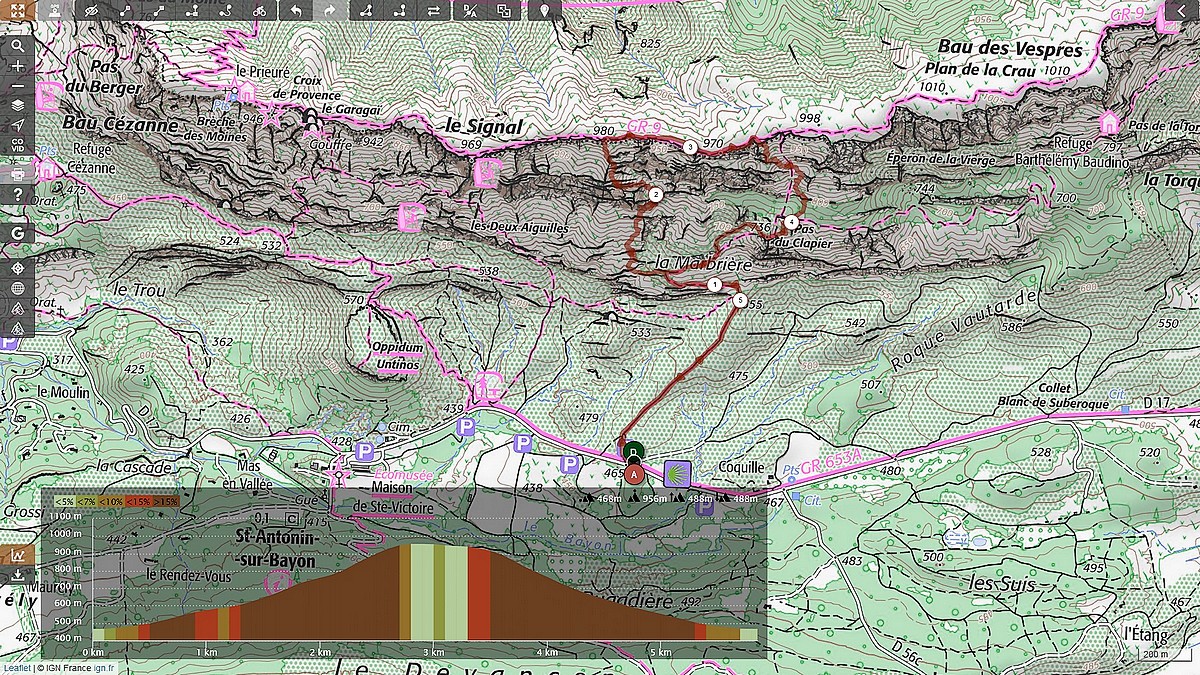Click the printer icon
The width and height of the screenshot is (1200, 675).
(18, 173)
